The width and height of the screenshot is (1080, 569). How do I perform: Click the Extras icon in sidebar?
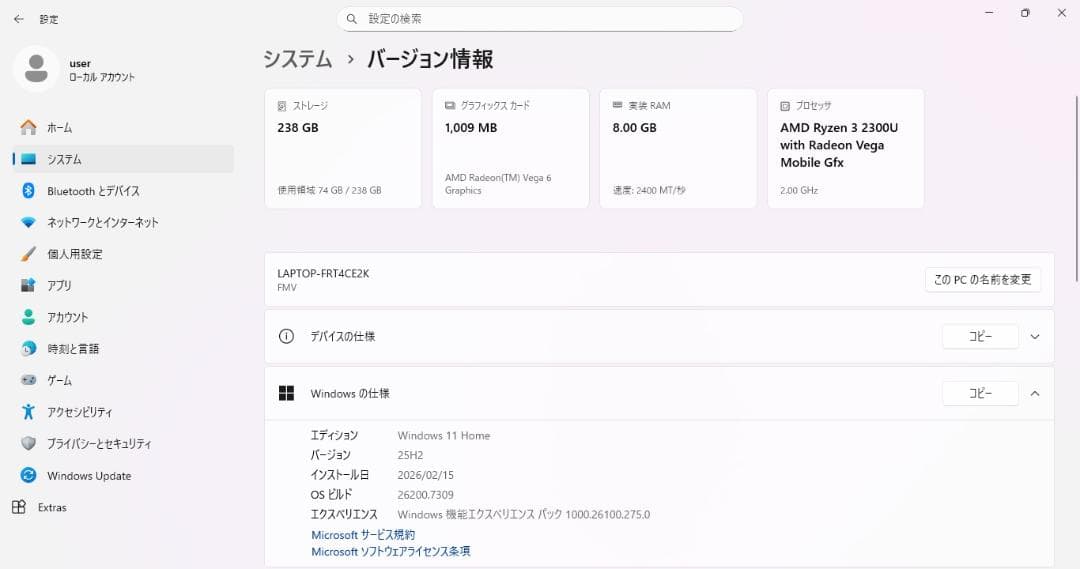(x=19, y=507)
